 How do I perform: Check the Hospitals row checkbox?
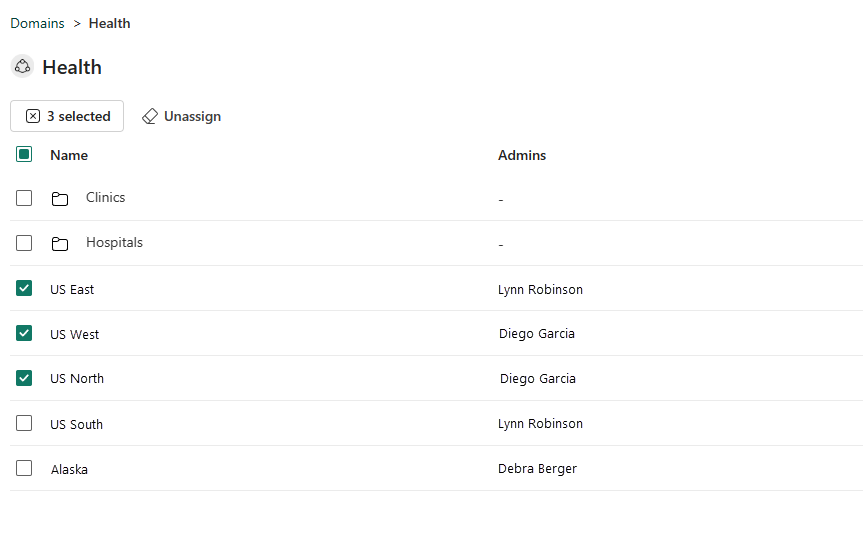(x=24, y=243)
